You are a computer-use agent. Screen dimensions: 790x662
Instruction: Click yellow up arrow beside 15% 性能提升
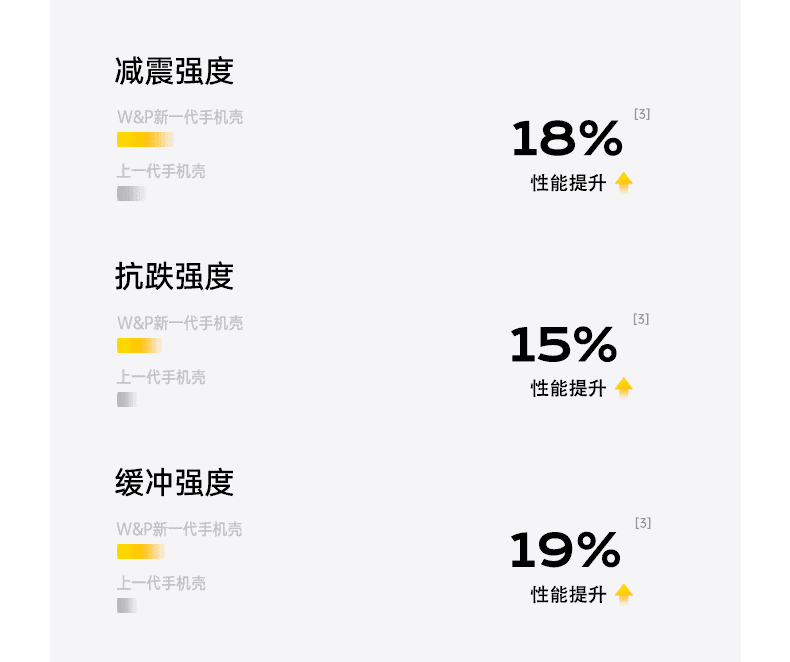click(624, 388)
